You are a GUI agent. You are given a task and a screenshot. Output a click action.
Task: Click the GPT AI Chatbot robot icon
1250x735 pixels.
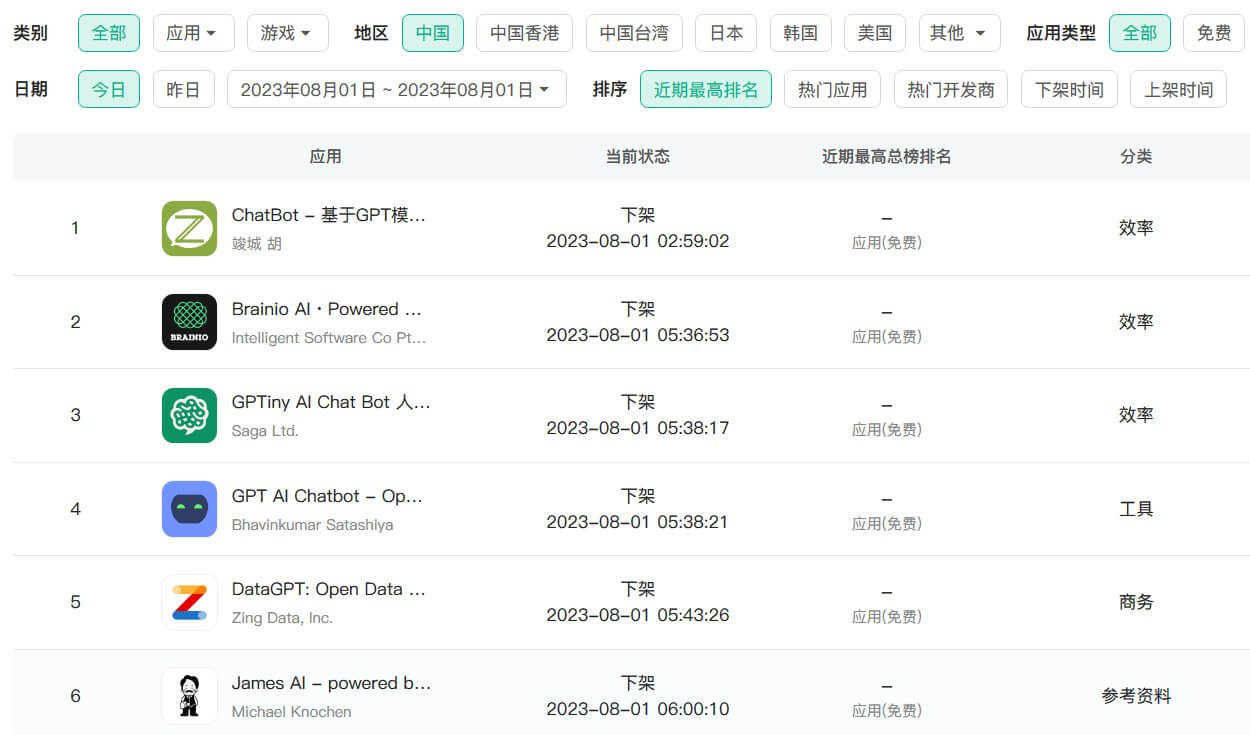coord(189,509)
